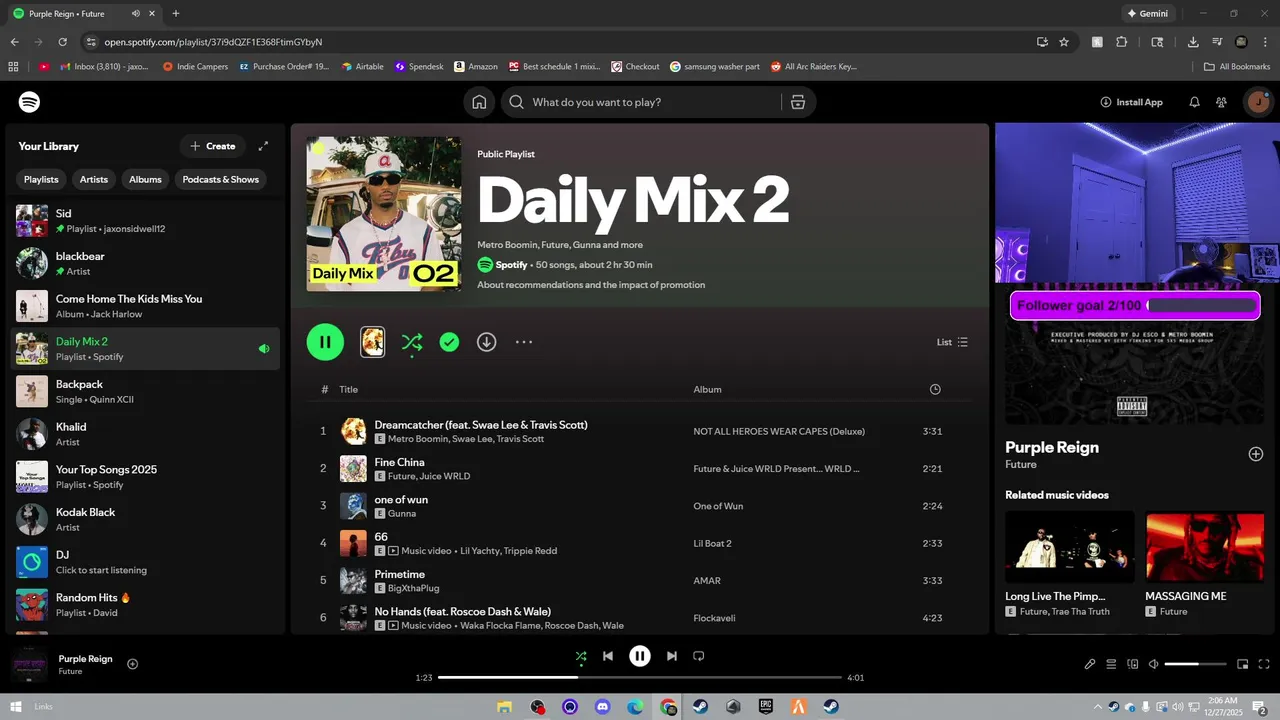Viewport: 1280px width, 720px height.
Task: Open the blackbear artist entry
Action: [x=145, y=263]
